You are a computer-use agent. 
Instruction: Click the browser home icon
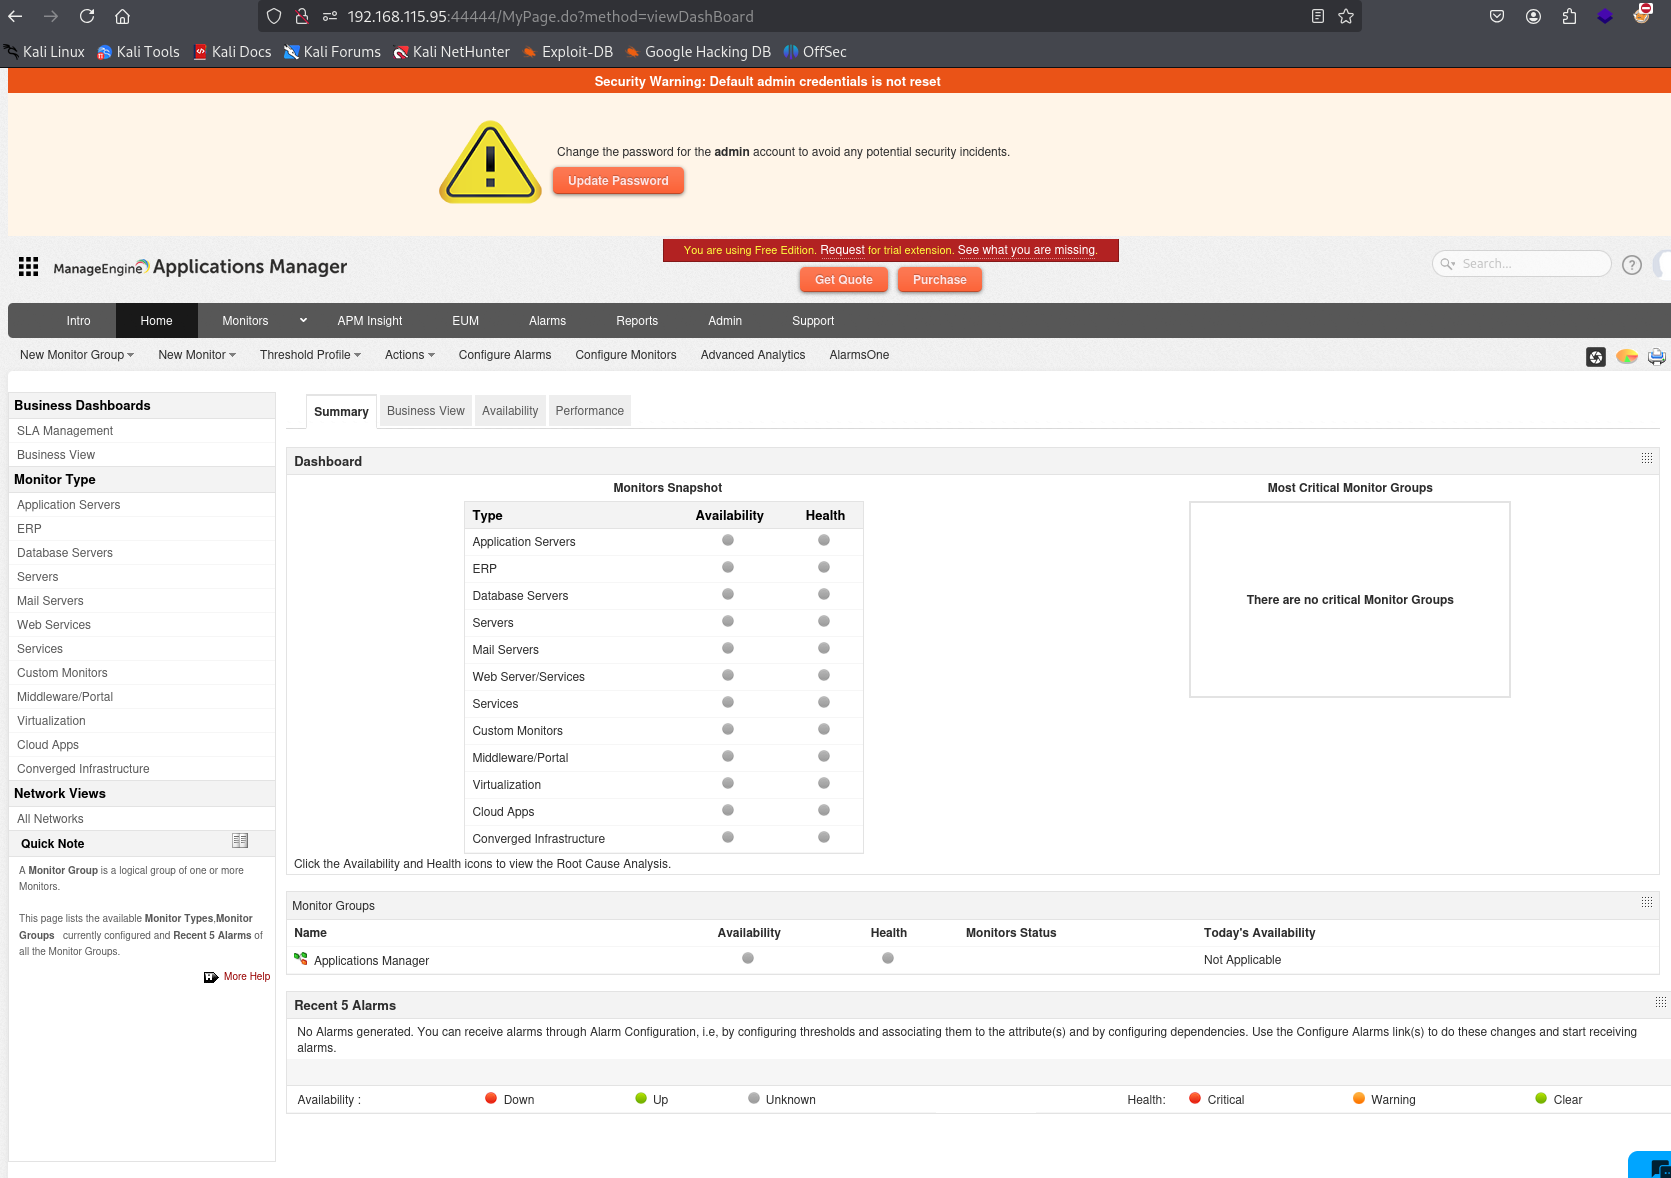point(122,16)
